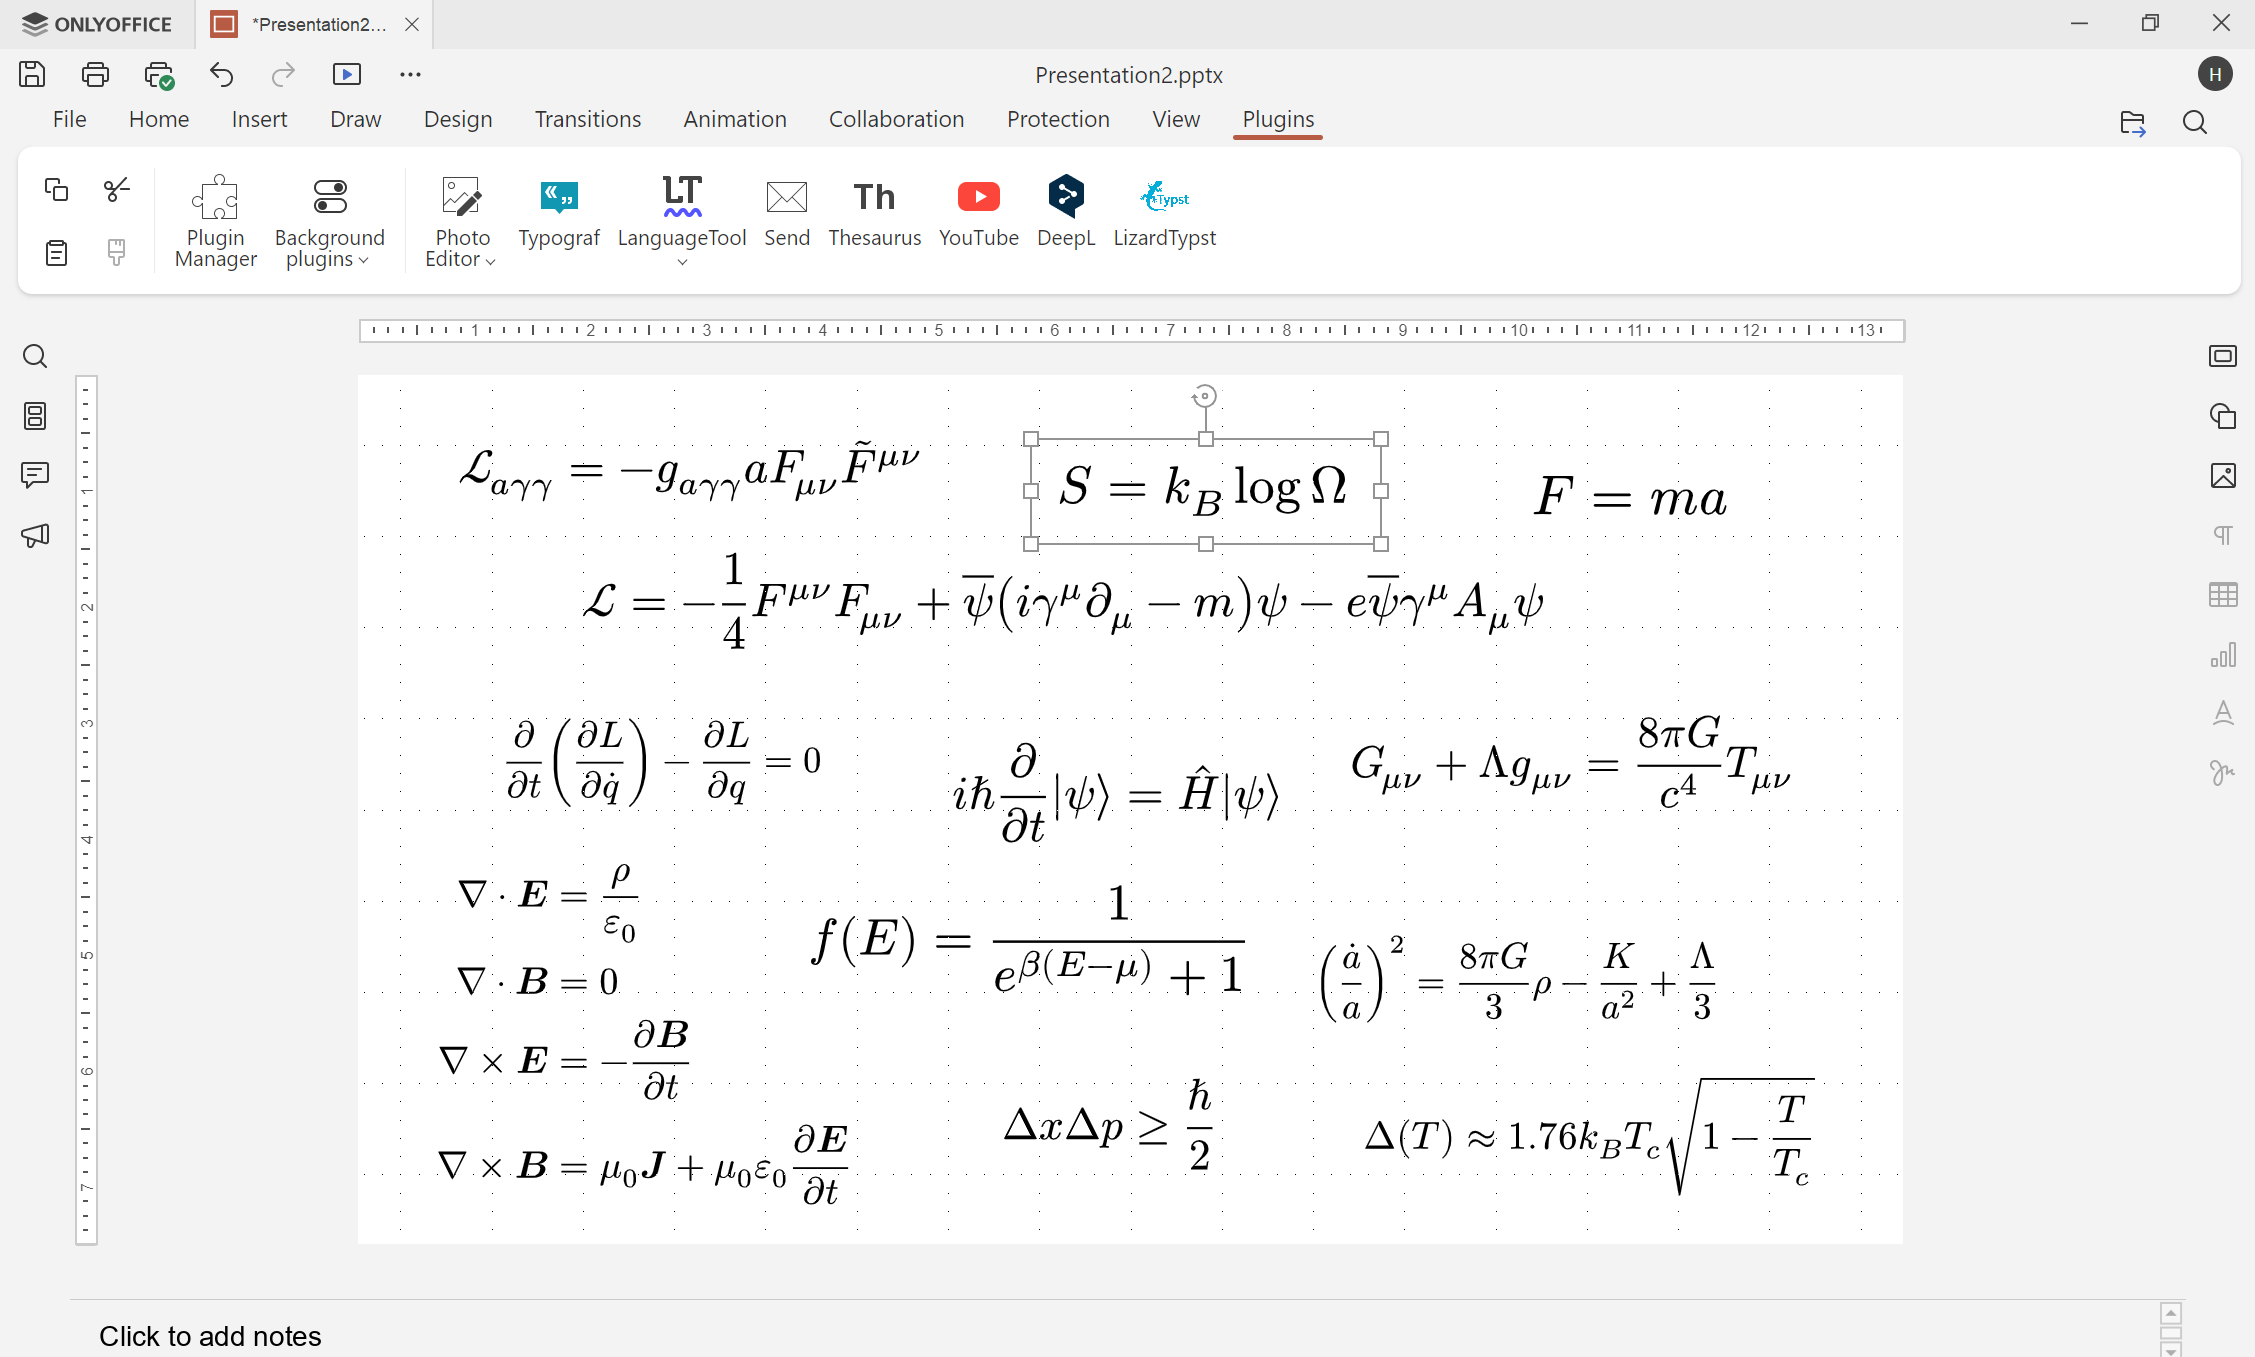Open the Send plugin
Screen dimensions: 2255x1357
coord(787,213)
